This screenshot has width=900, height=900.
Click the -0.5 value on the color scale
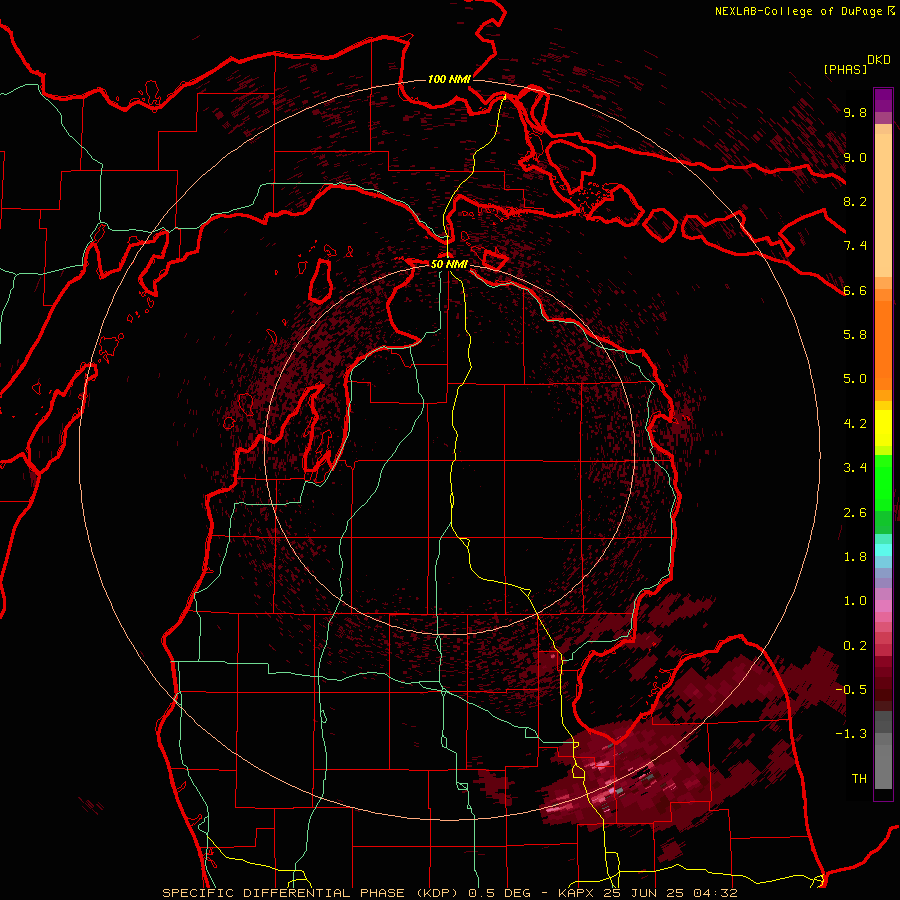pyautogui.click(x=851, y=690)
